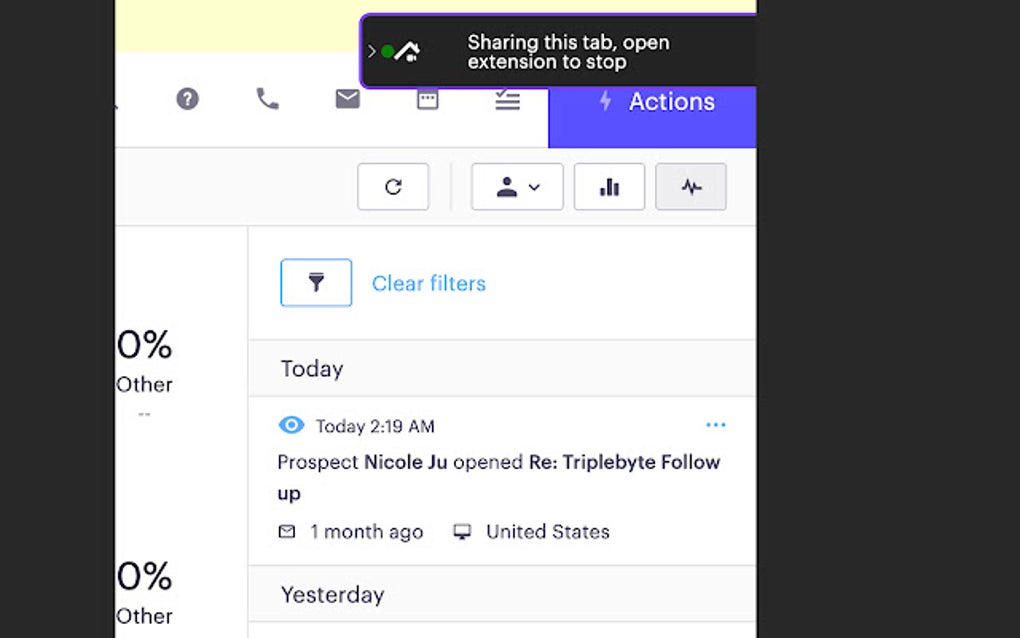Image resolution: width=1020 pixels, height=638 pixels.
Task: Select the phone call icon
Action: click(x=267, y=99)
